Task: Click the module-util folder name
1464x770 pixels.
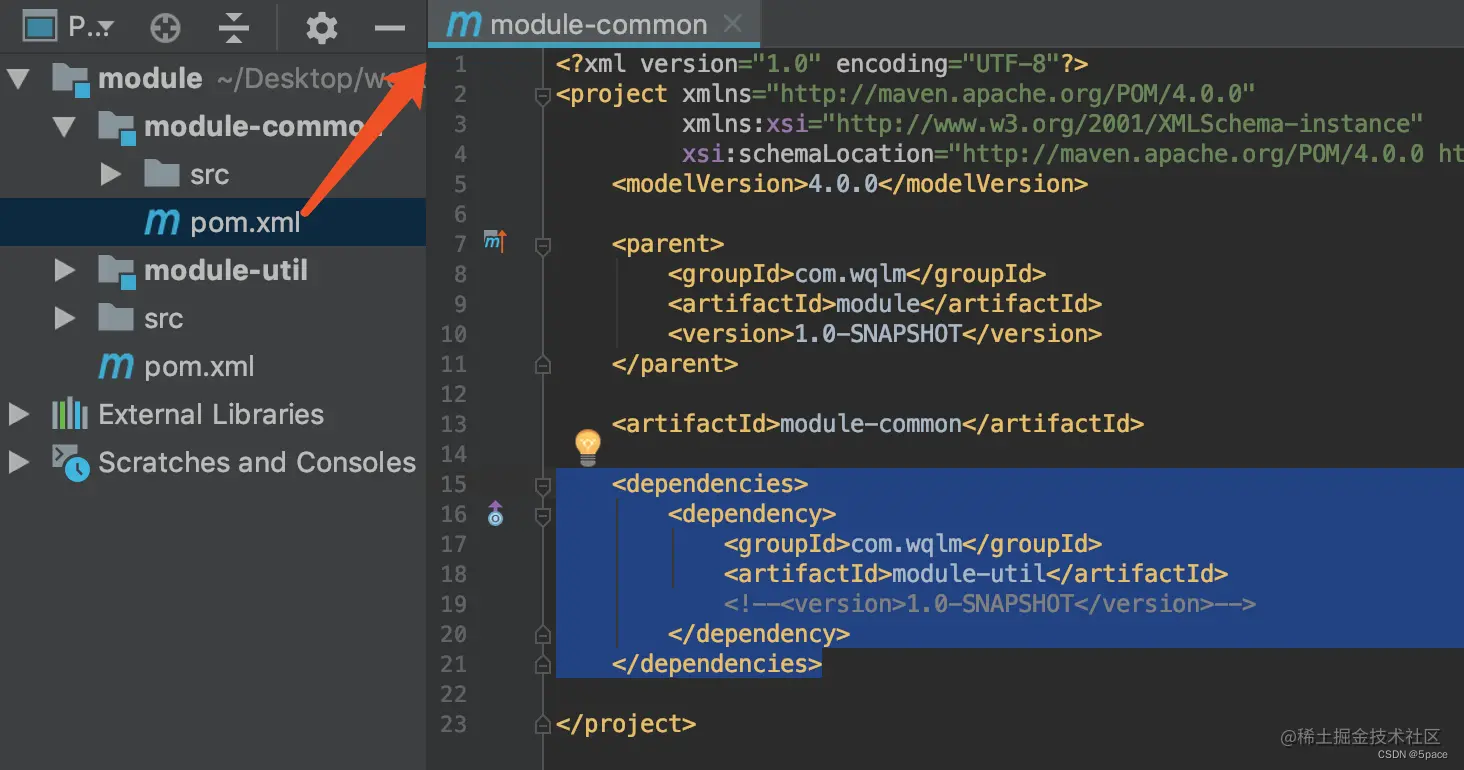Action: tap(226, 270)
